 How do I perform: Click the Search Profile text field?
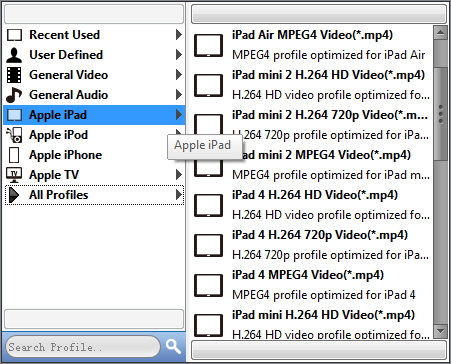(x=82, y=347)
